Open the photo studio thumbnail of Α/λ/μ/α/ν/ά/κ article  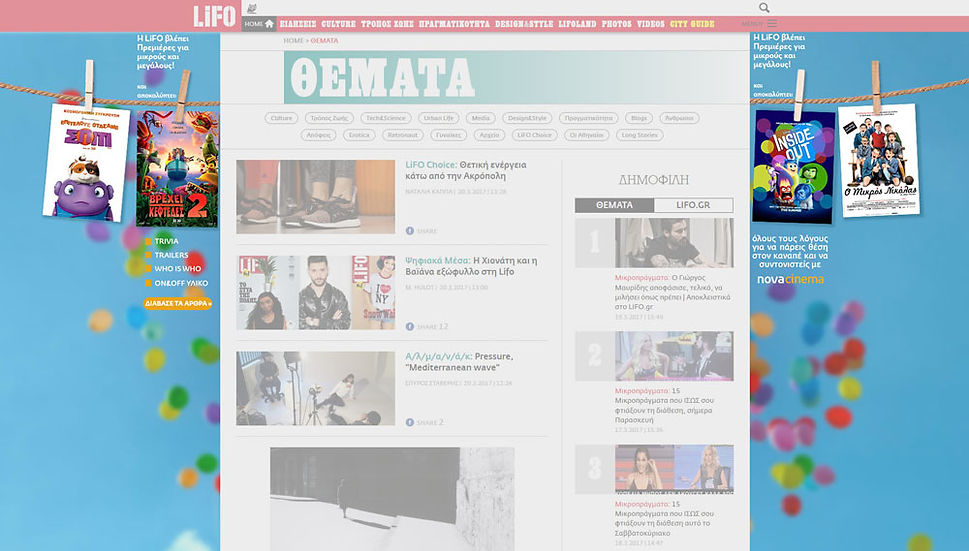[x=316, y=389]
